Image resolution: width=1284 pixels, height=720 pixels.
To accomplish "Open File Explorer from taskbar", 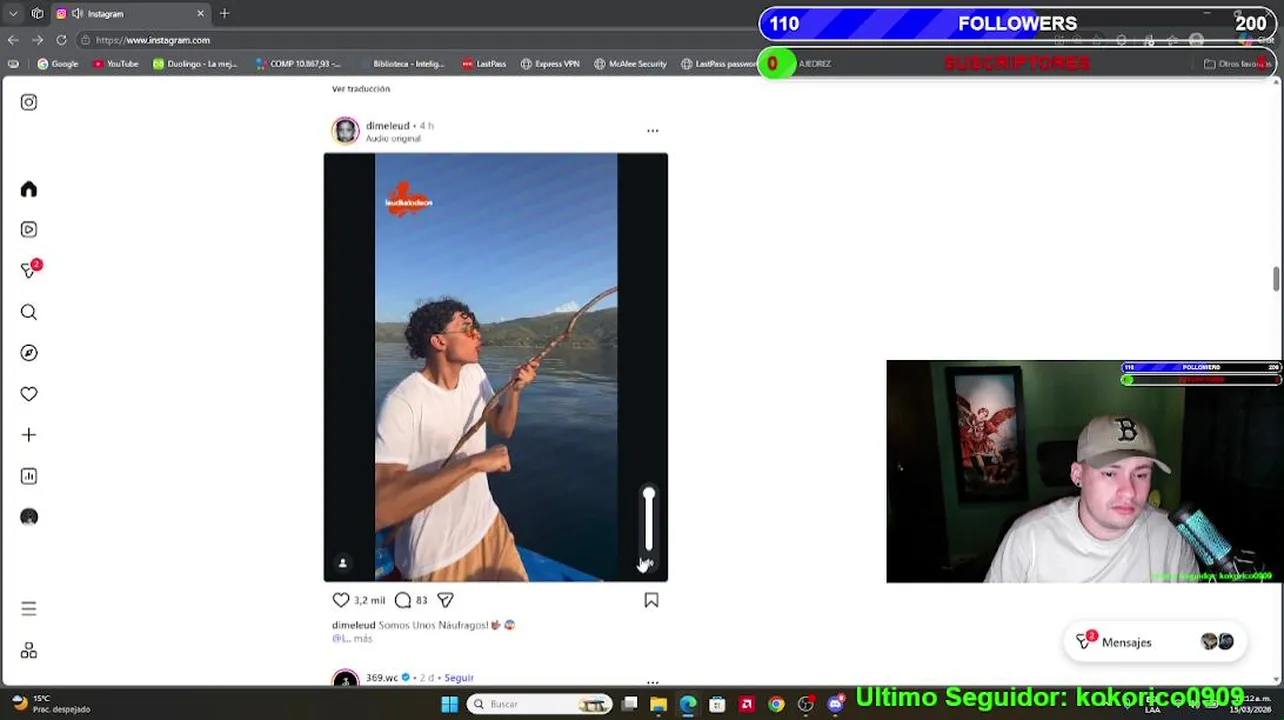I will 658,704.
